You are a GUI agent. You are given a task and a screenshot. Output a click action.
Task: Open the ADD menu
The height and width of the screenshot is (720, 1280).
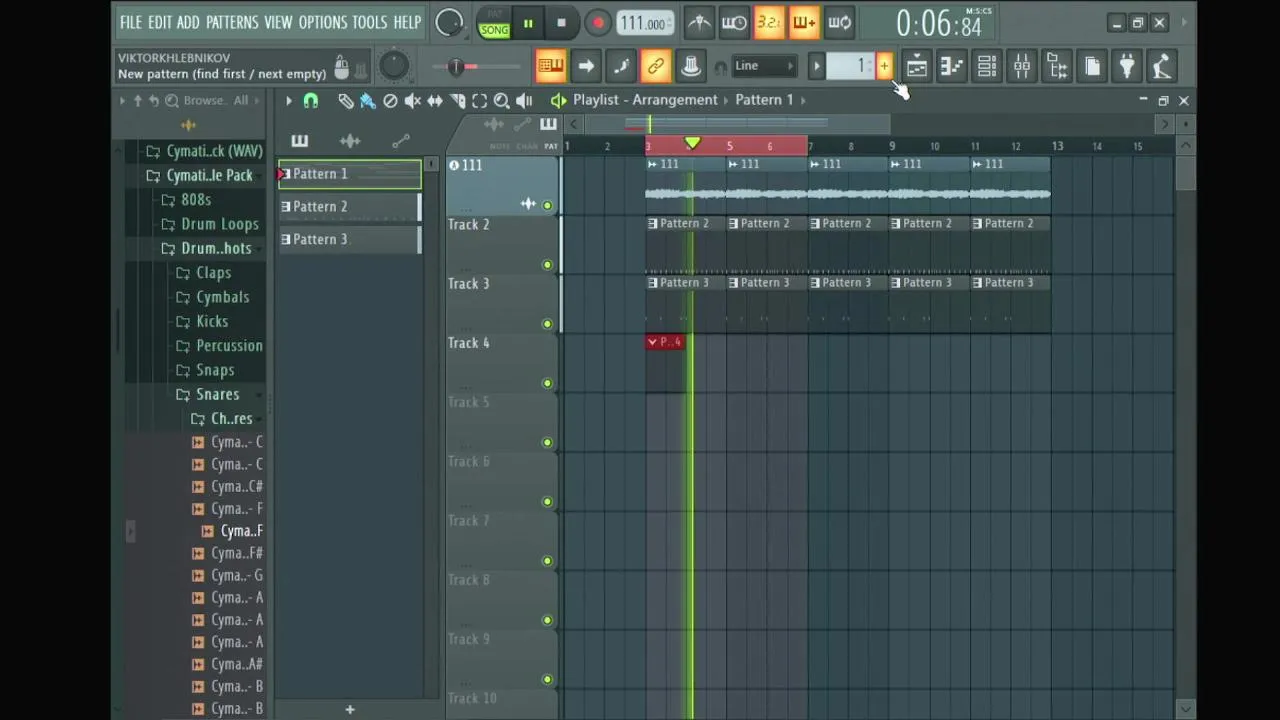tap(188, 22)
